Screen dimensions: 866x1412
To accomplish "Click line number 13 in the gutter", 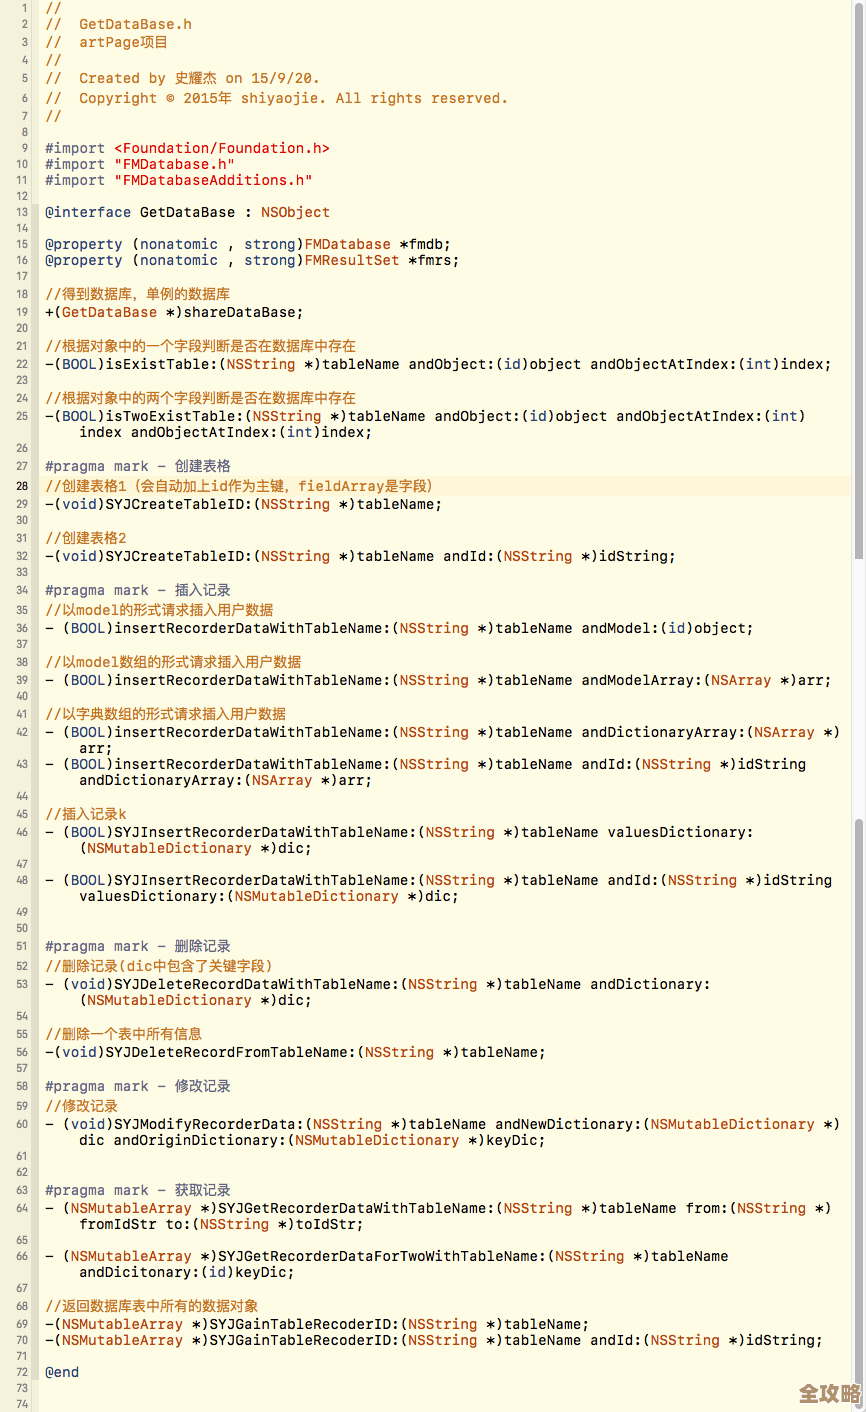I will [22, 212].
